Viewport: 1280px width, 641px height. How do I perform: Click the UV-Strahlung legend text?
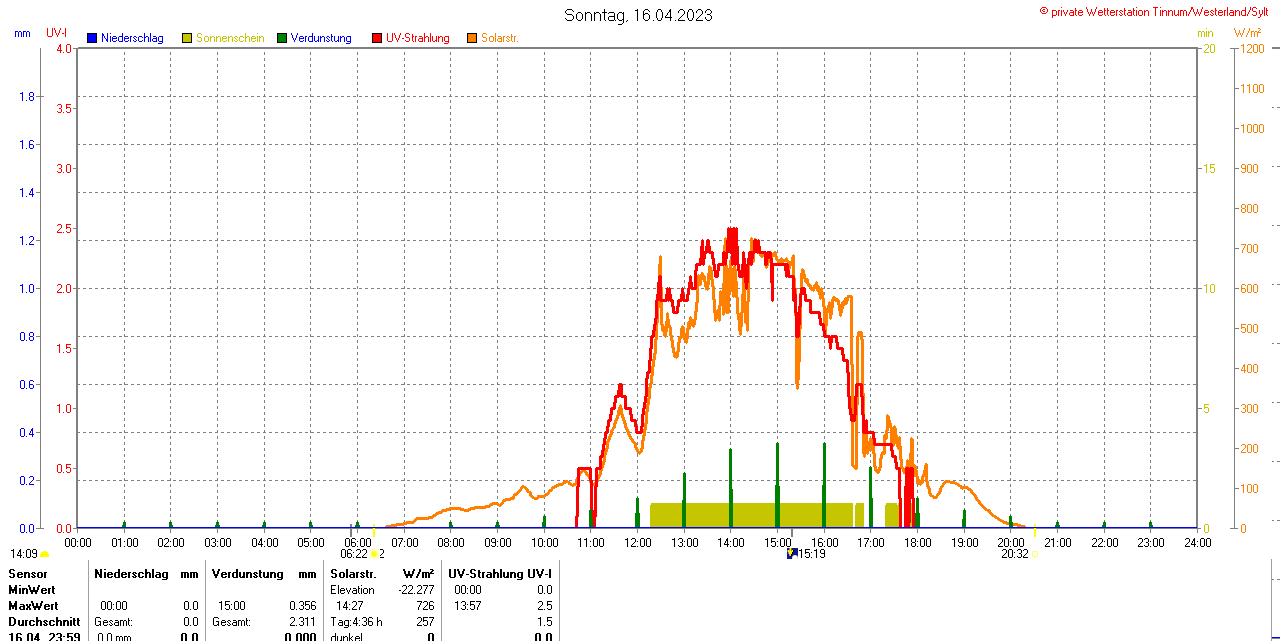pos(417,38)
